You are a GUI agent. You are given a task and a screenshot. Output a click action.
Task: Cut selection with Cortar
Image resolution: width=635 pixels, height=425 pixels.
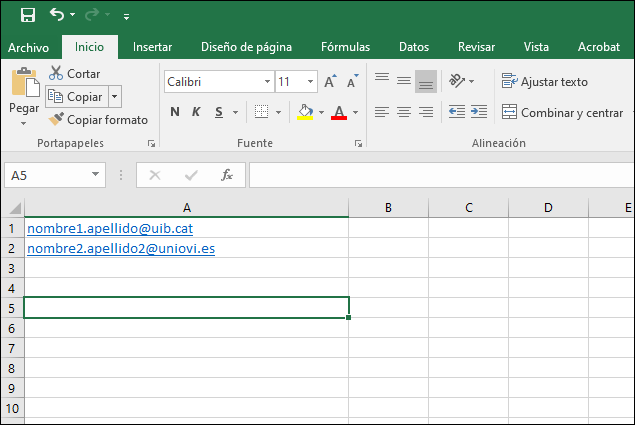click(75, 73)
